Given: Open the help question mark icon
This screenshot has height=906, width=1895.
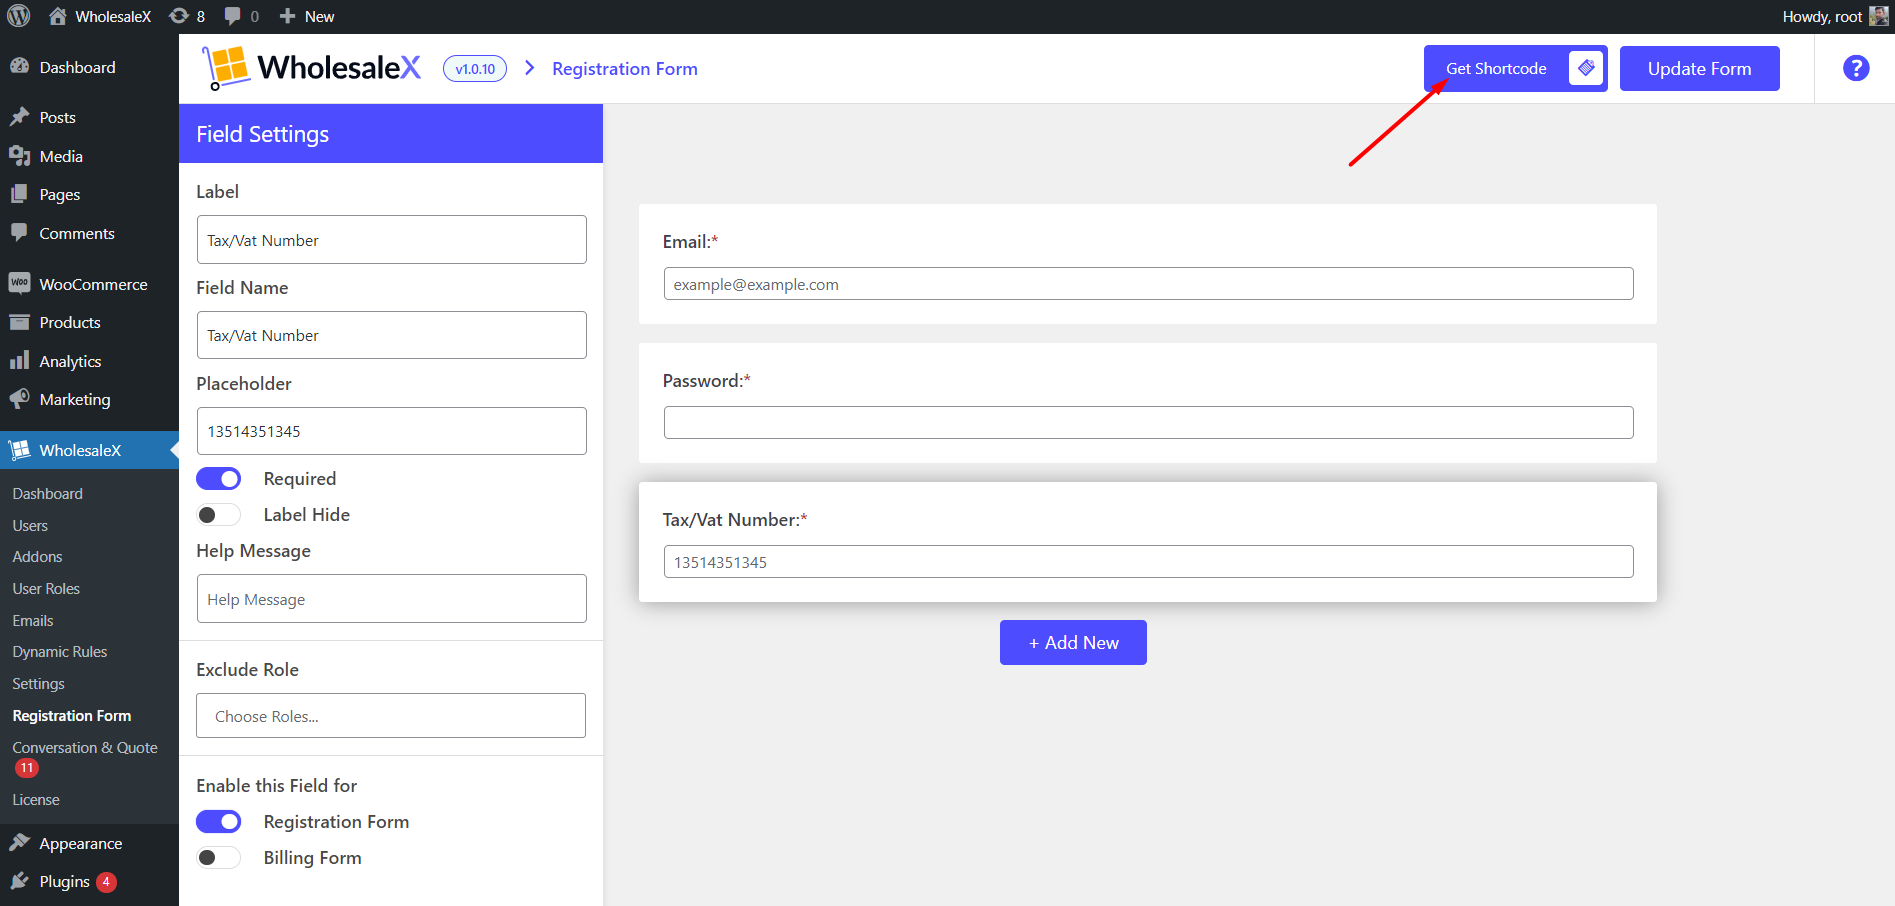Looking at the screenshot, I should pos(1856,68).
